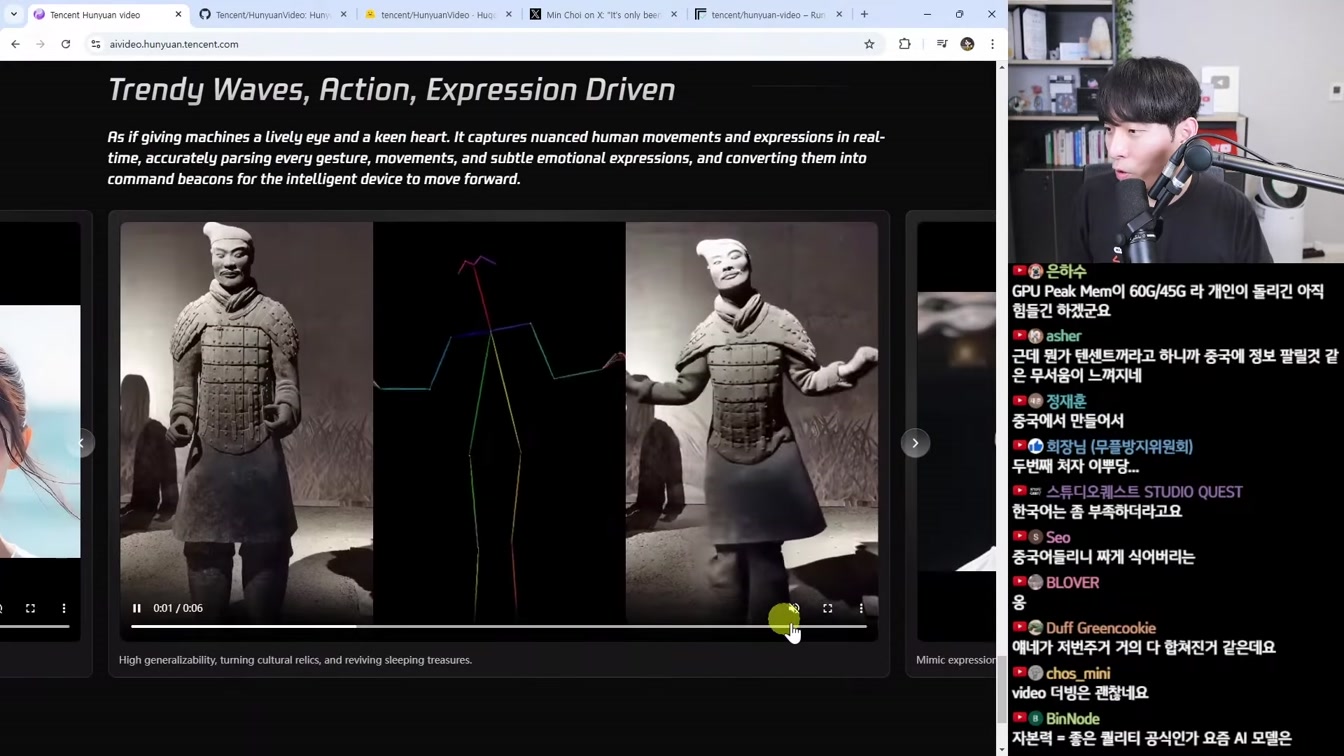Switch to the tencent/hunyuan-video Run tab
This screenshot has height=756, width=1344.
point(768,15)
